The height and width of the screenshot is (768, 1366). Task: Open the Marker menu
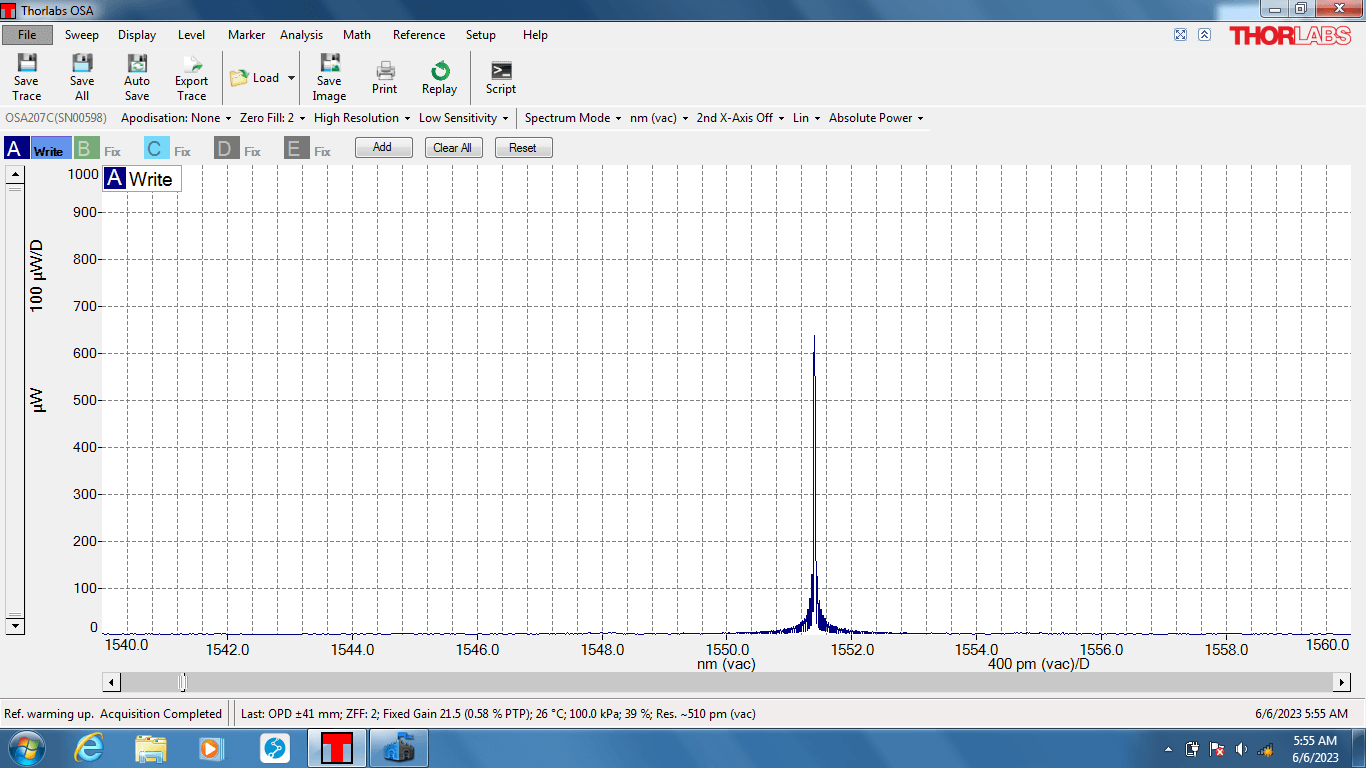point(246,35)
